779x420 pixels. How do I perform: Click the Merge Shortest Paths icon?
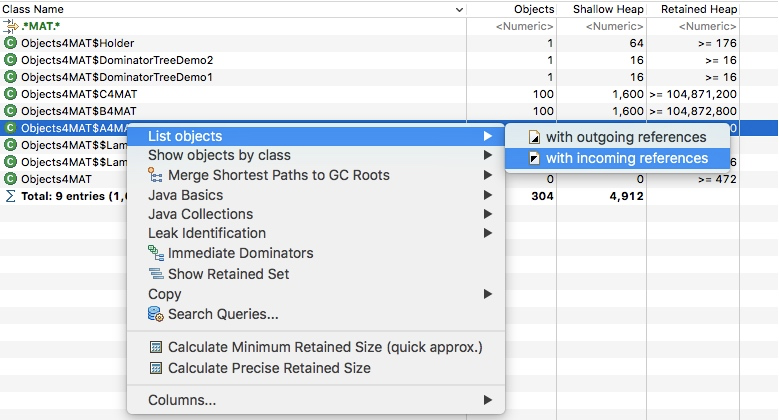[x=155, y=175]
